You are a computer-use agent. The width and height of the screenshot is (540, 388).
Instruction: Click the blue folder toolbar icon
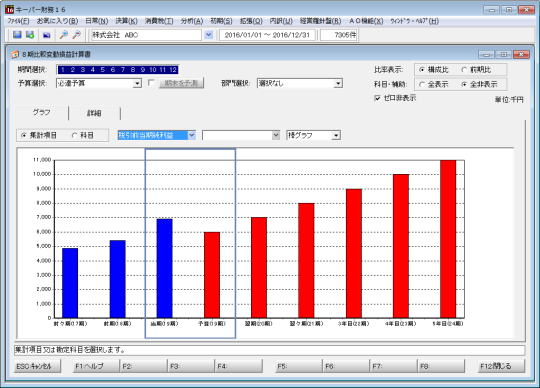coord(47,35)
